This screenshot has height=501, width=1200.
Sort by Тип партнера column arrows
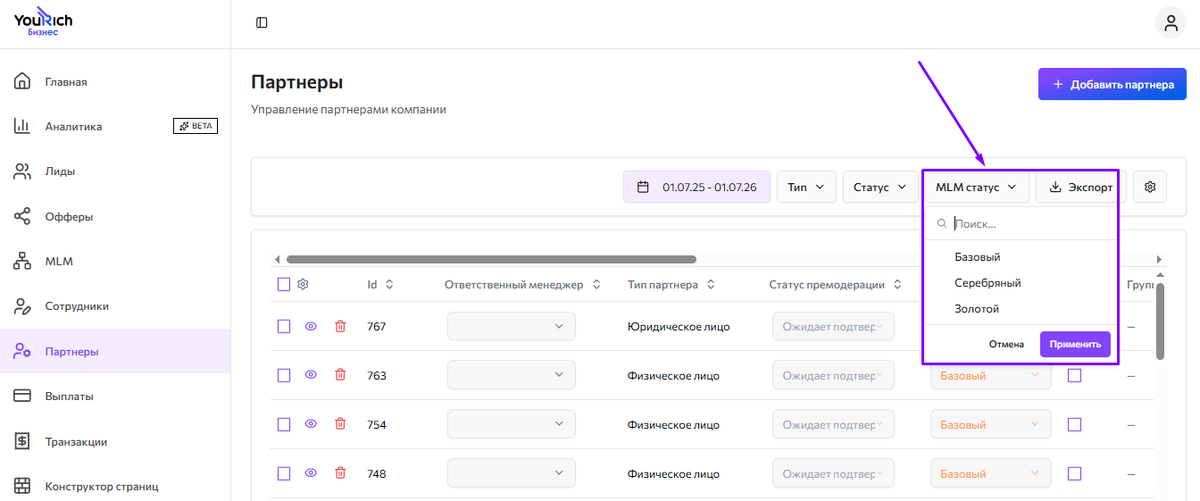point(710,285)
